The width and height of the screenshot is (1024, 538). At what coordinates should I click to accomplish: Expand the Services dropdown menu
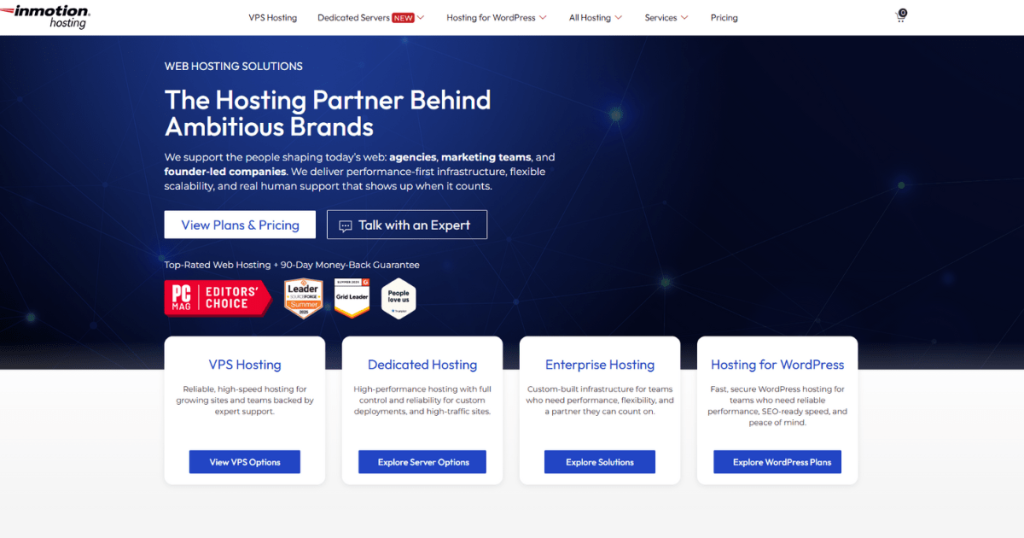666,18
